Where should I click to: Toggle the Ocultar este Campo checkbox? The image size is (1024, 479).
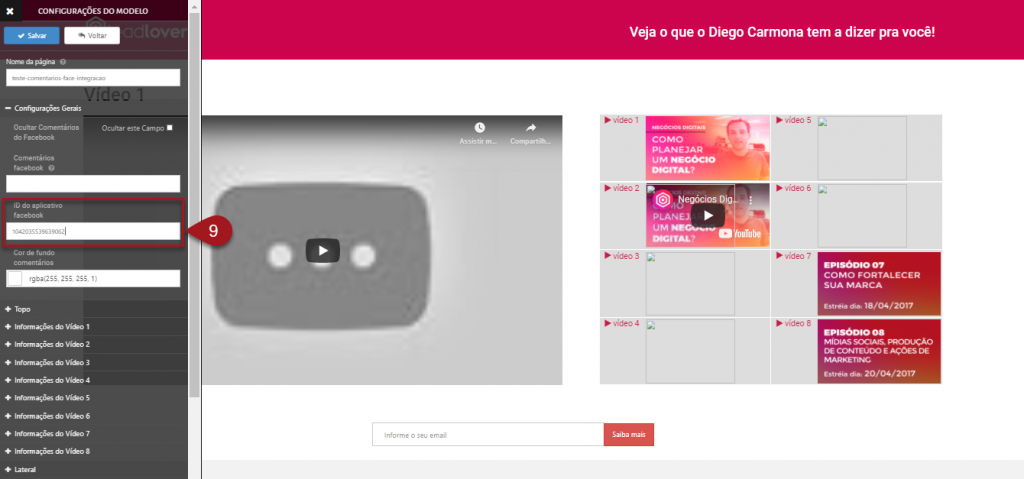coord(170,128)
